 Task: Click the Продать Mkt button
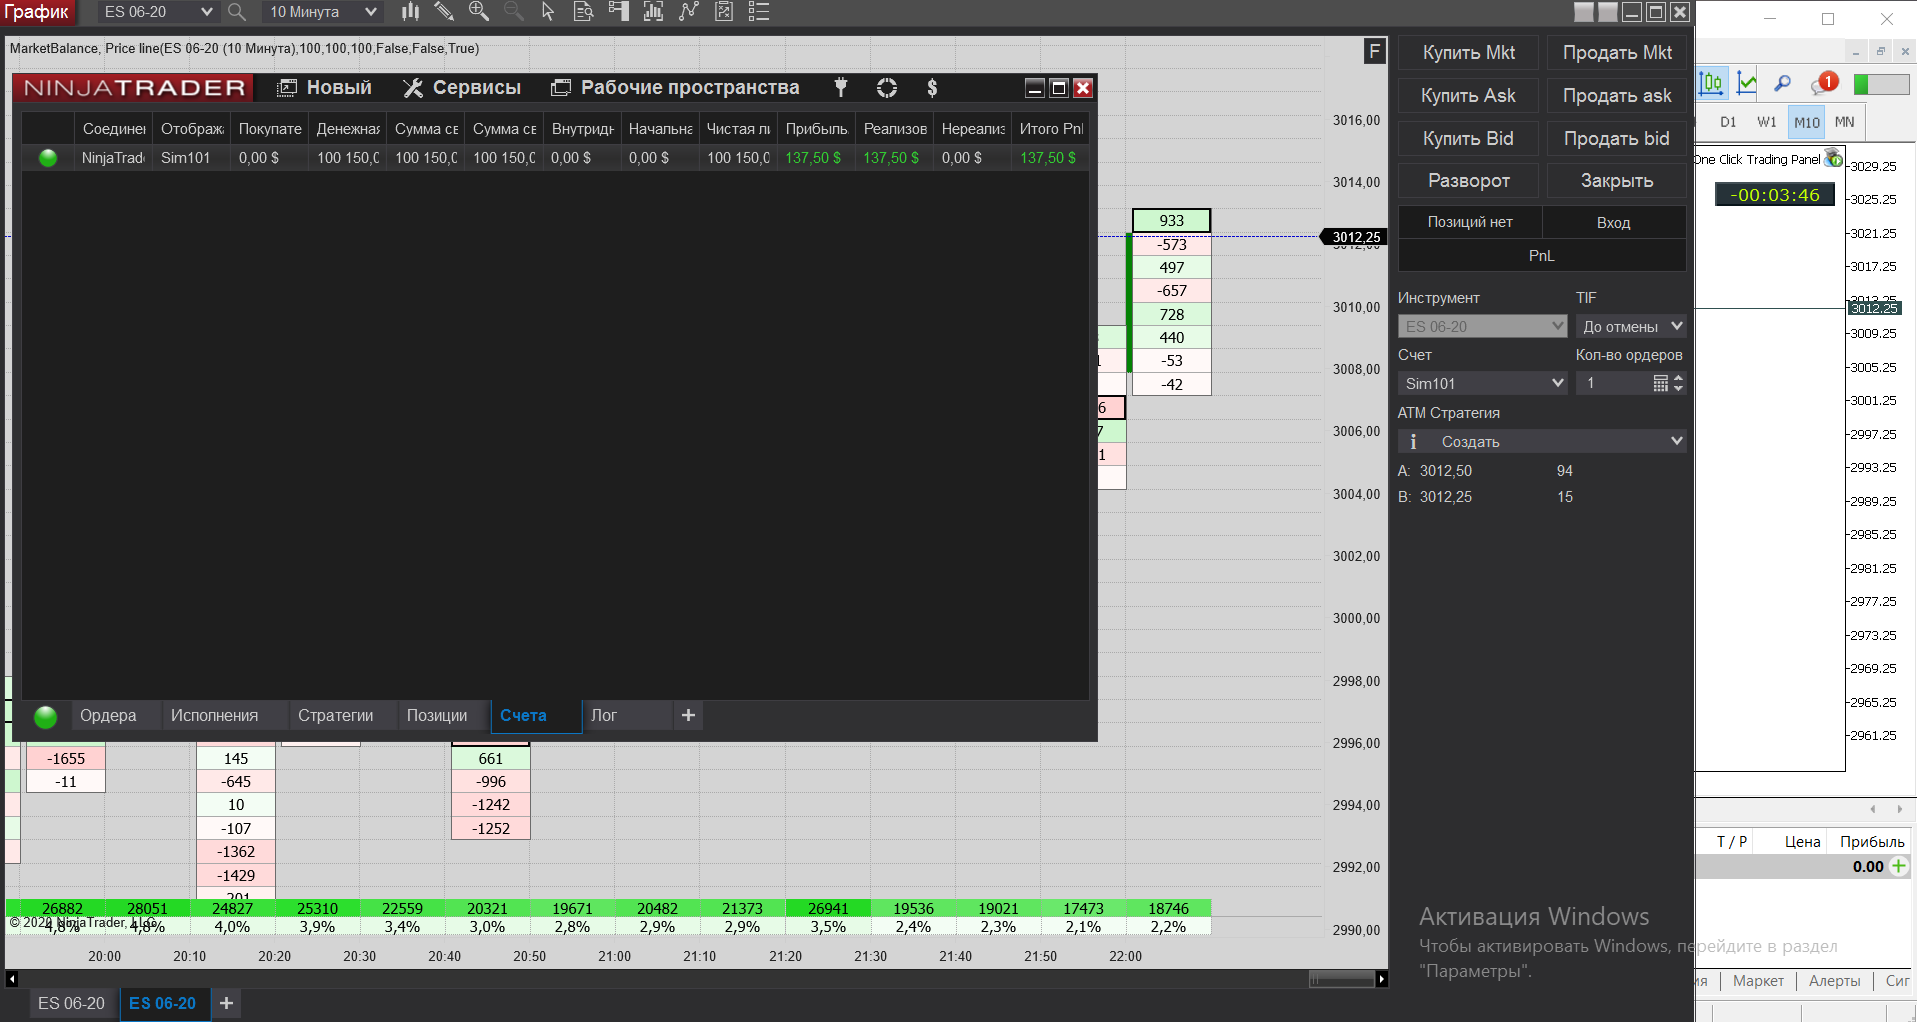click(1617, 53)
